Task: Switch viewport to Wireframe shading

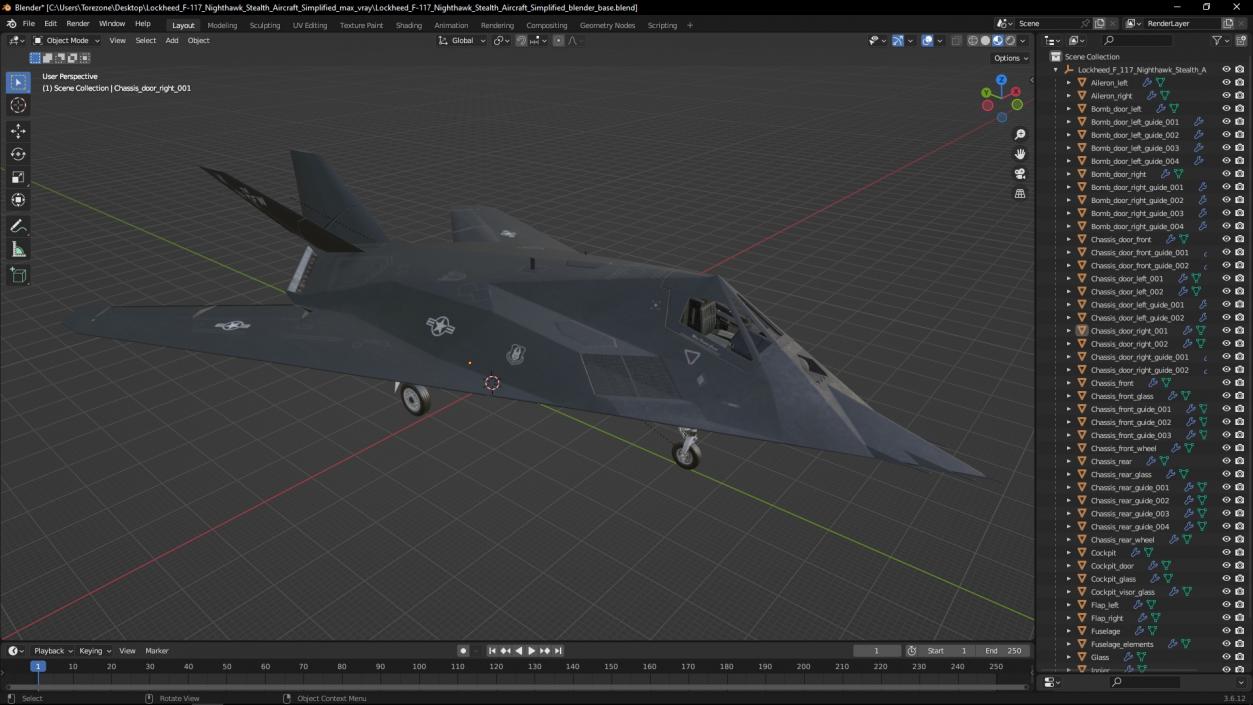Action: coord(973,40)
